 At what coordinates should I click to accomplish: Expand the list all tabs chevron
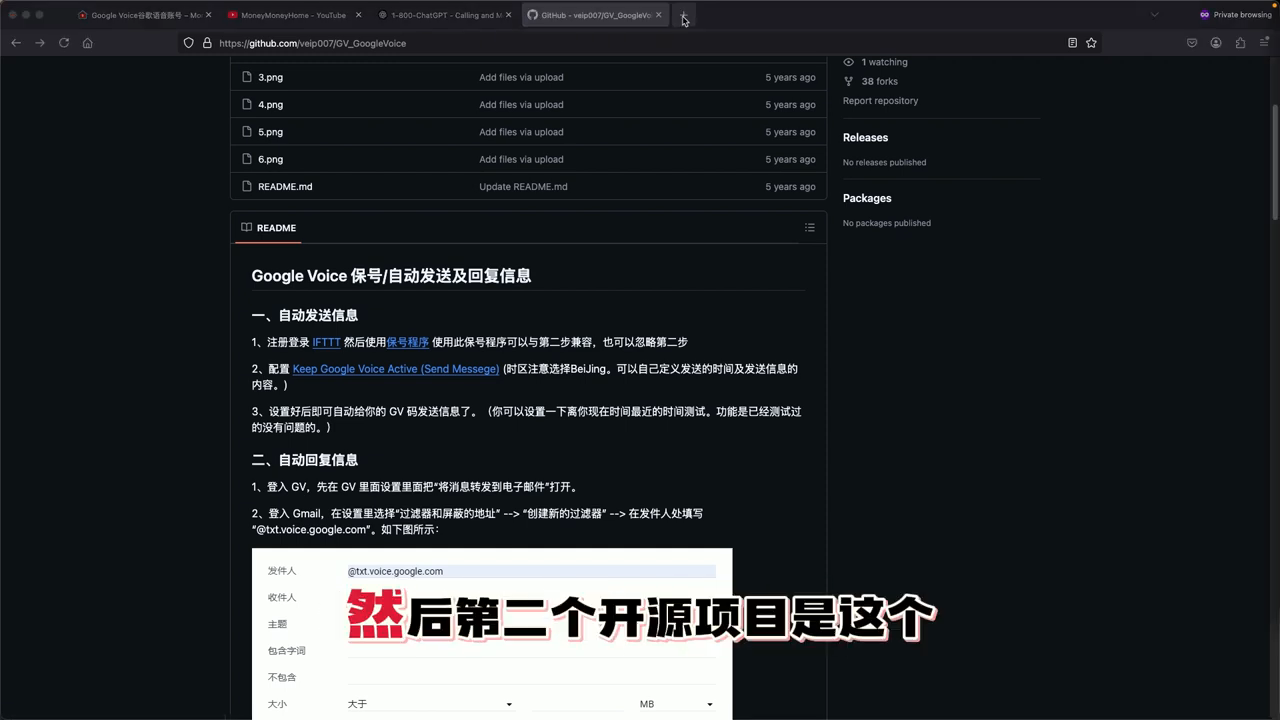[1154, 15]
